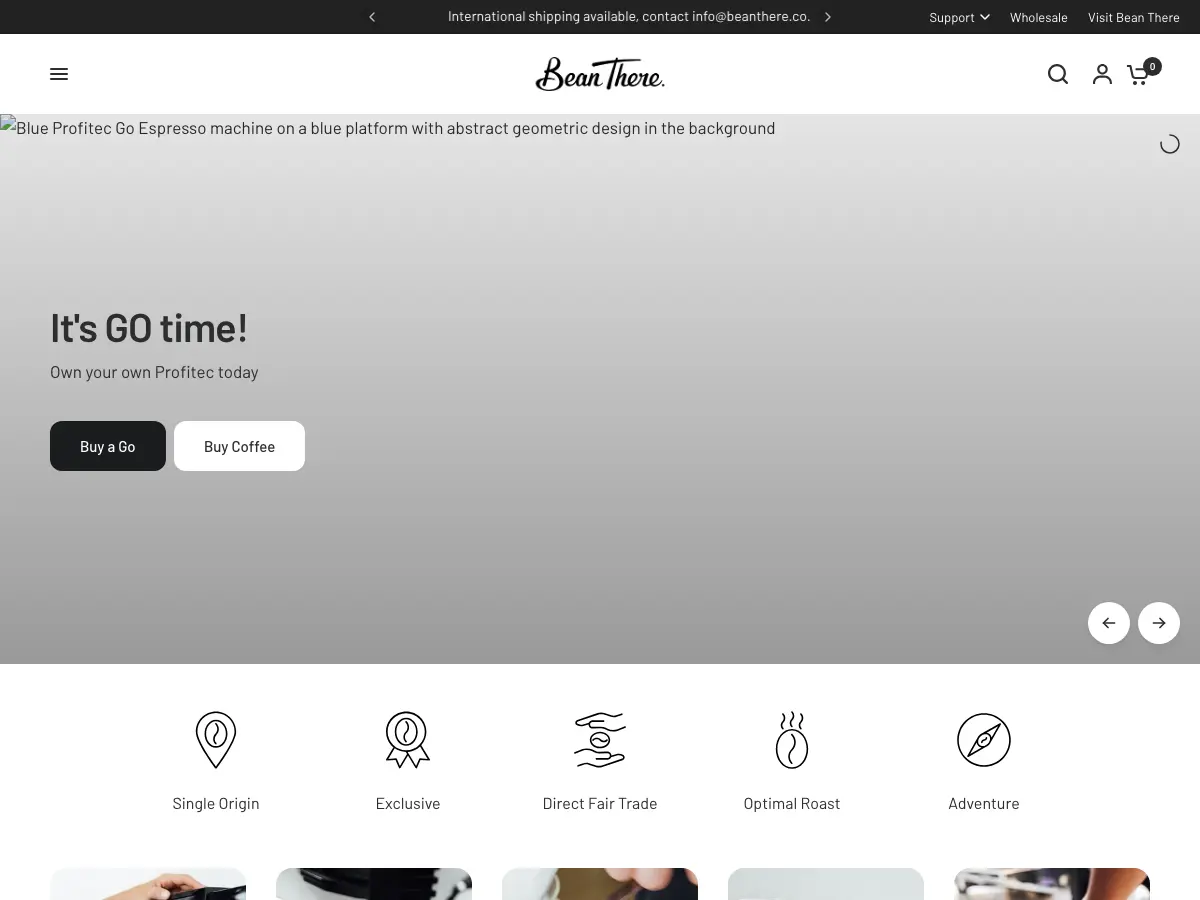Go to previous hero slide
The image size is (1200, 900).
[x=1109, y=623]
